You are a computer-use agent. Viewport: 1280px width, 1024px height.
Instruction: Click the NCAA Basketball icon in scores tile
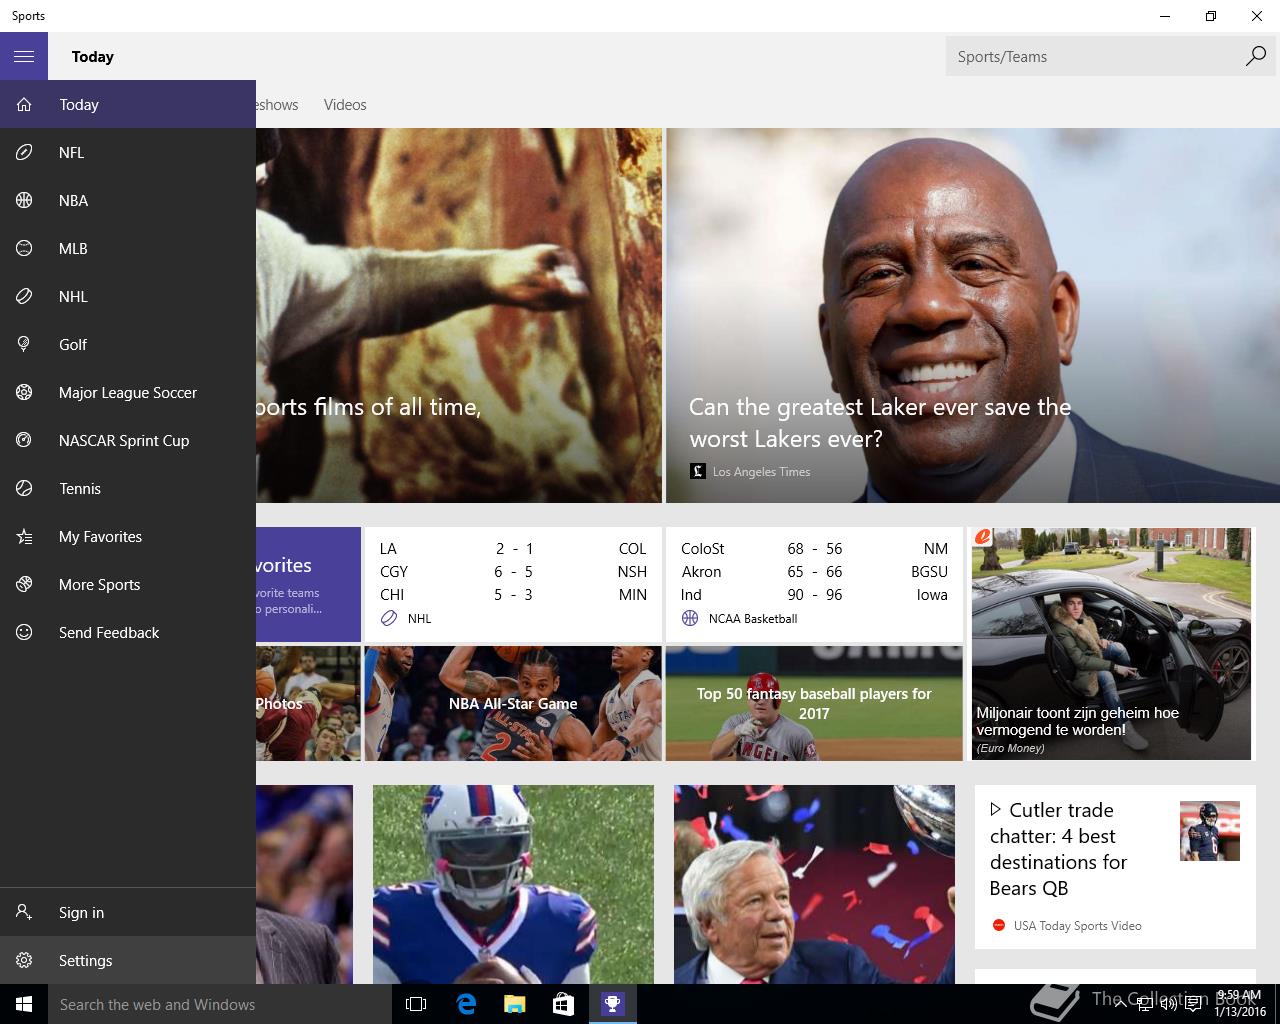click(690, 618)
